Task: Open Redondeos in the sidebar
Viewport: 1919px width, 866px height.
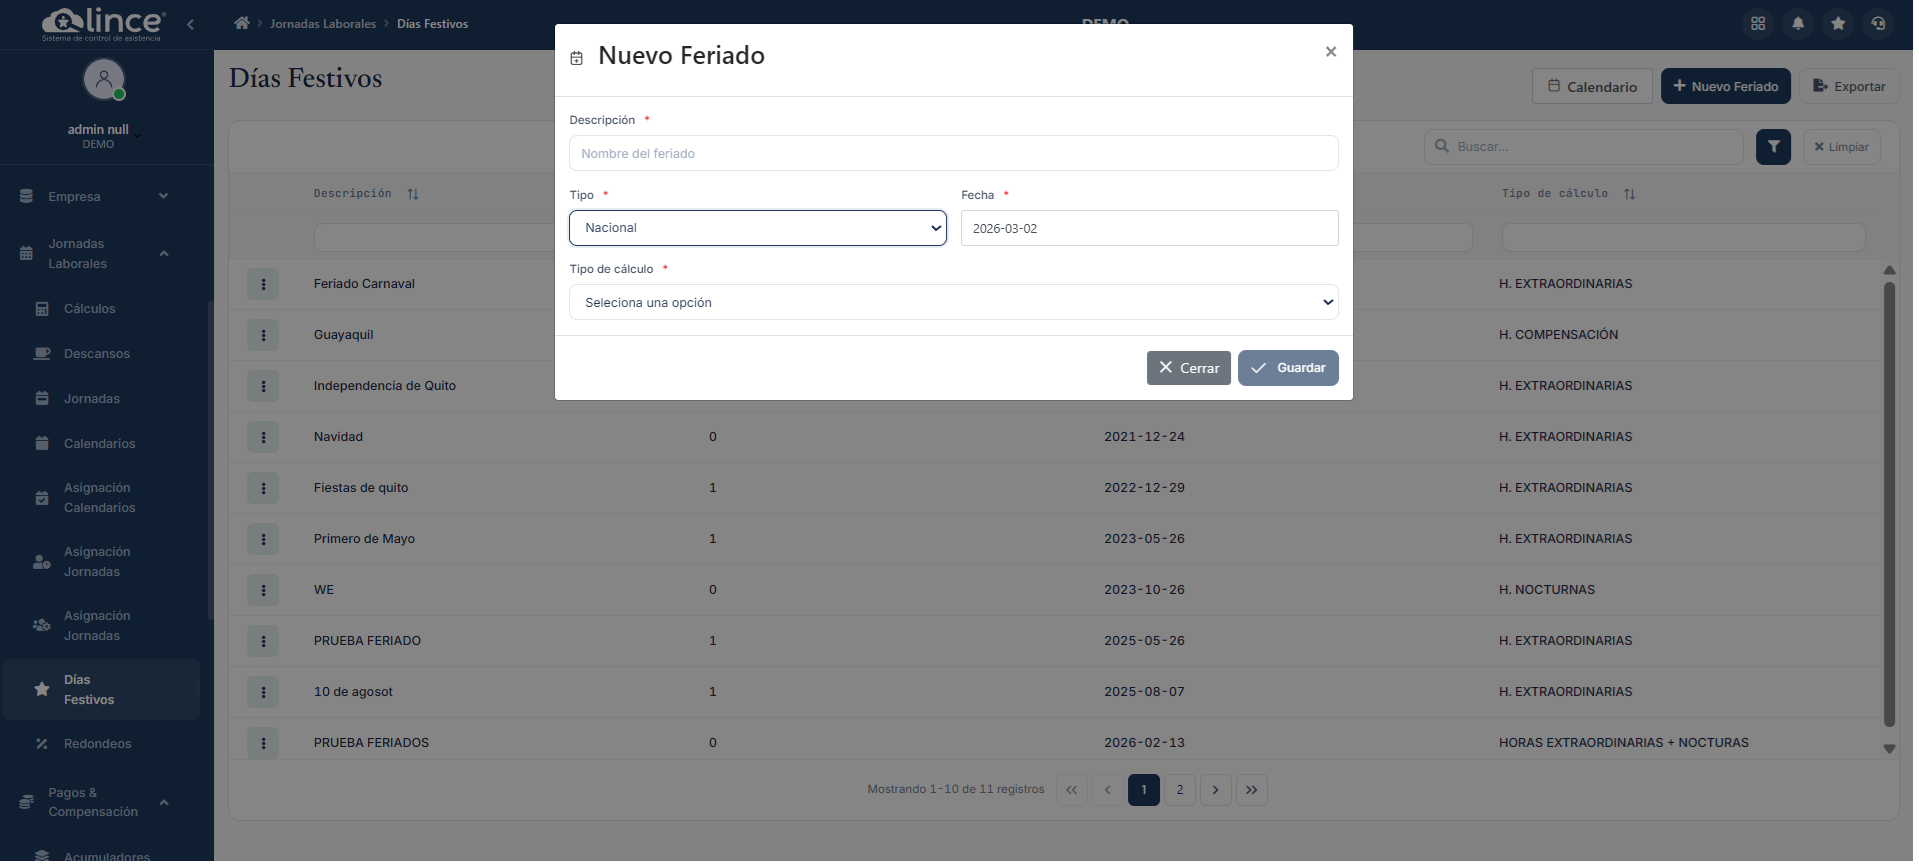Action: (97, 744)
